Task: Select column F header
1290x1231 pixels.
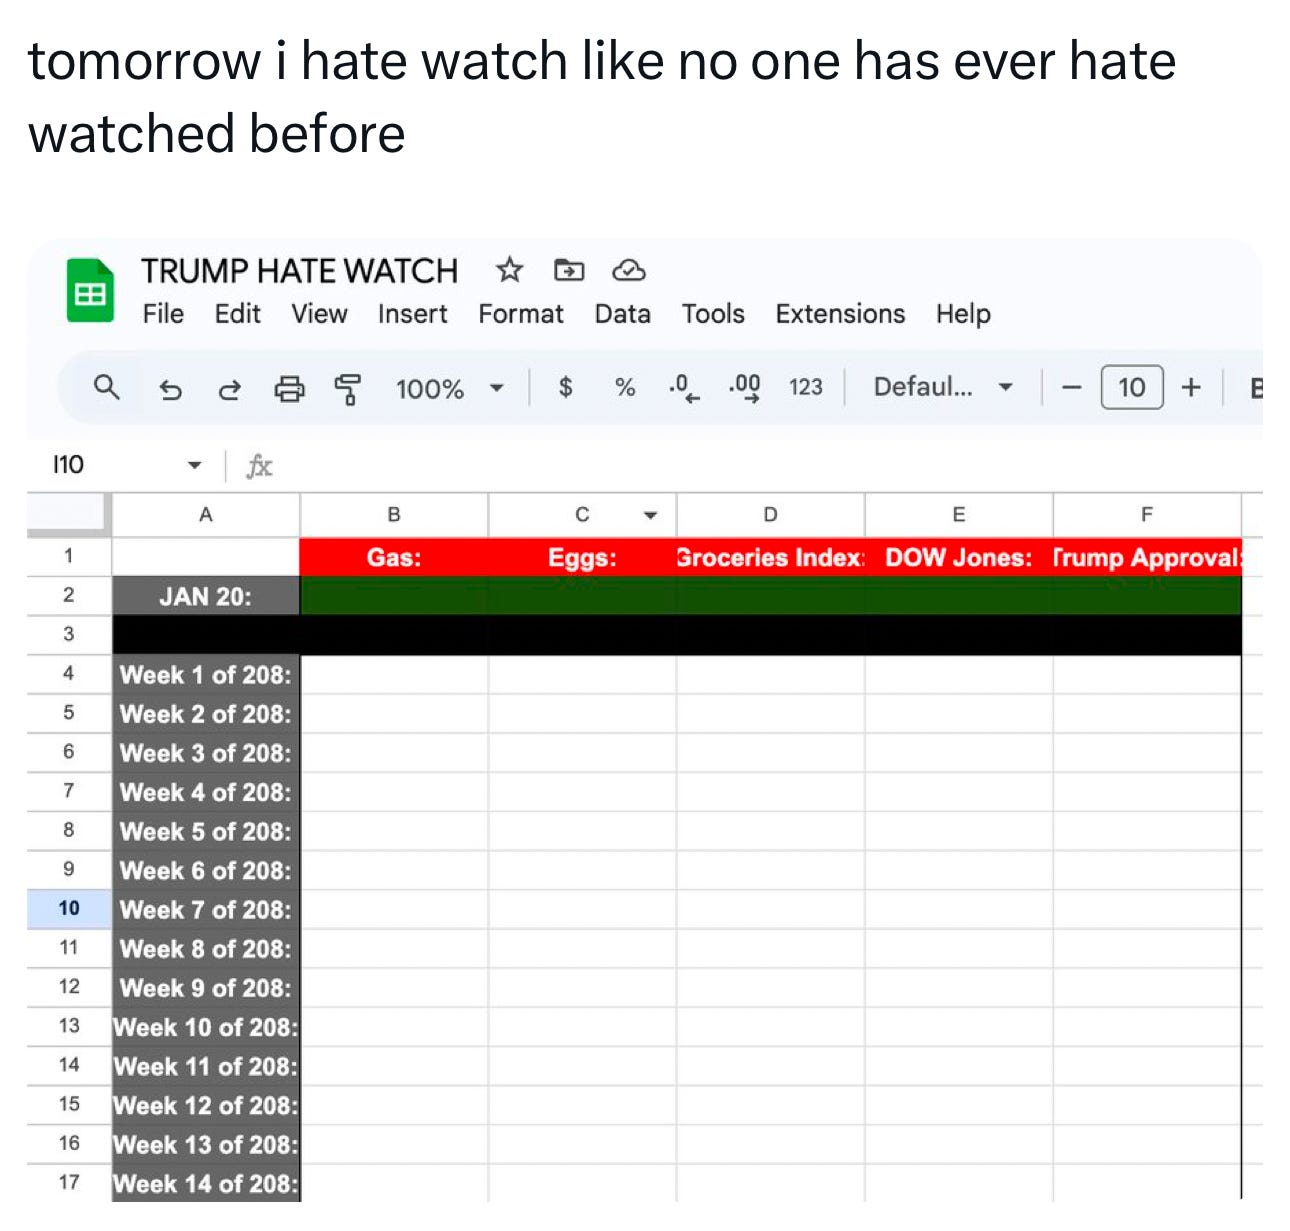Action: click(1146, 515)
